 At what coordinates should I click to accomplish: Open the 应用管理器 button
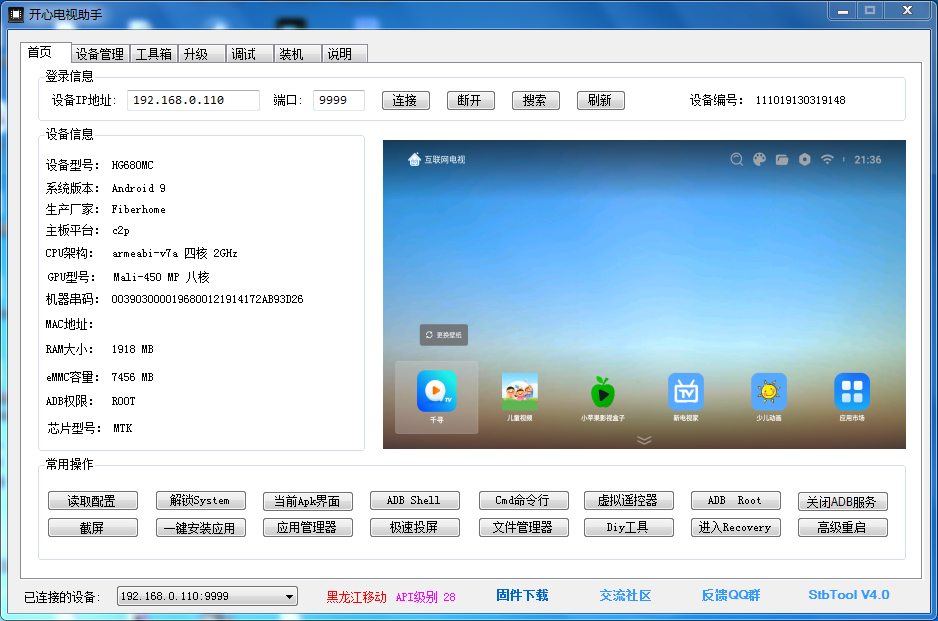pyautogui.click(x=307, y=528)
